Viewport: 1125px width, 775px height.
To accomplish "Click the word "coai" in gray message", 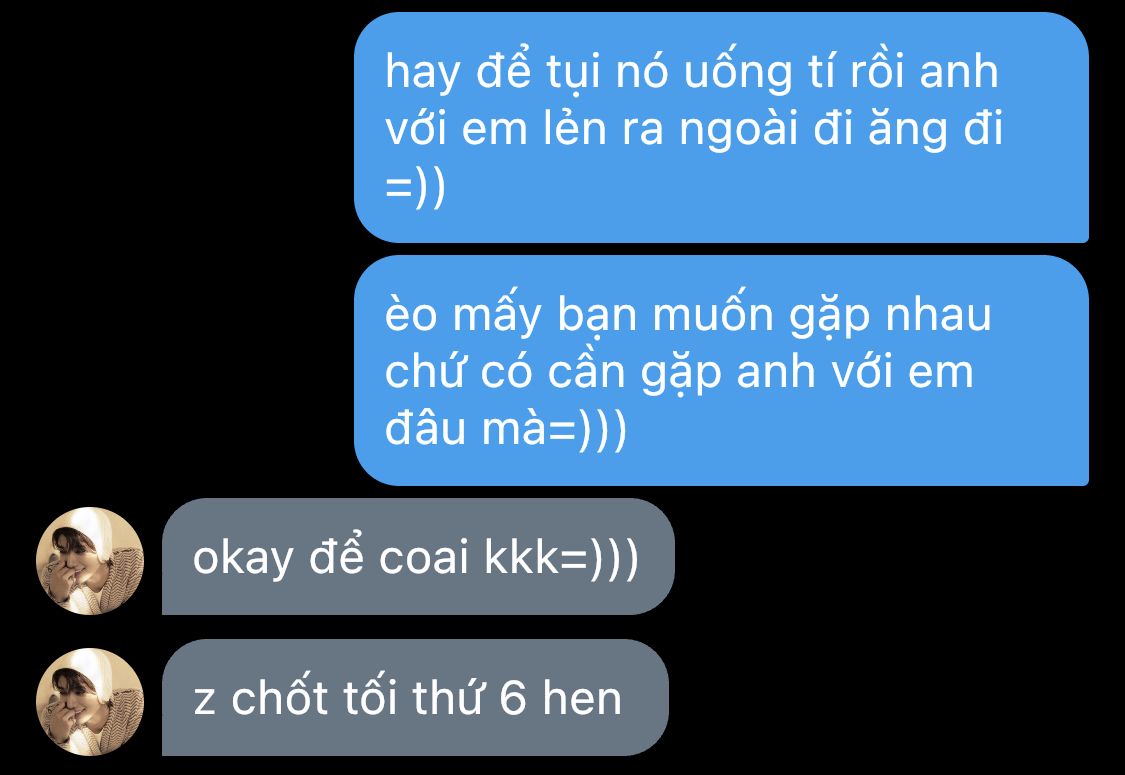I will pyautogui.click(x=423, y=558).
